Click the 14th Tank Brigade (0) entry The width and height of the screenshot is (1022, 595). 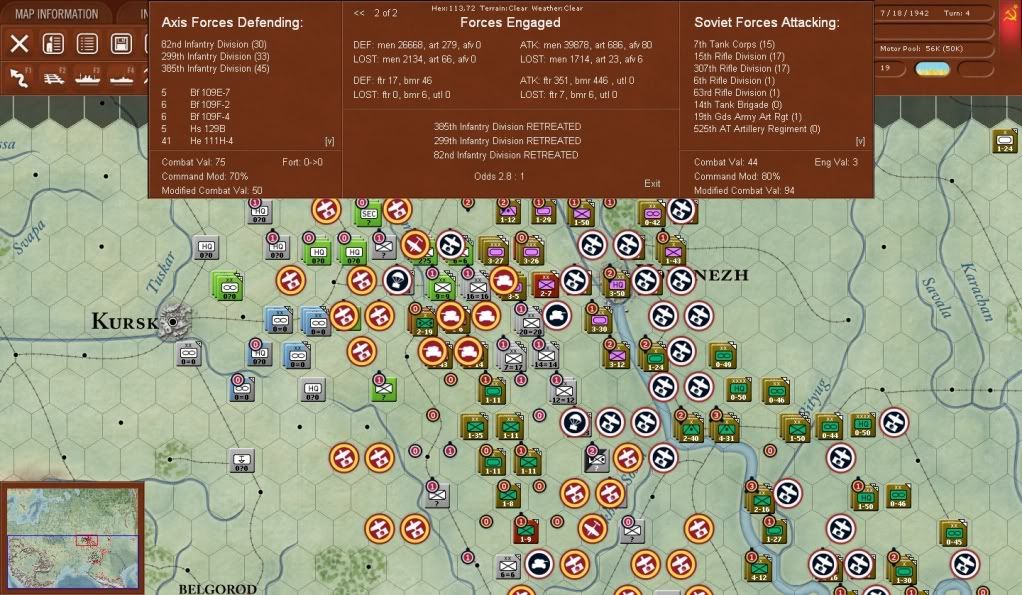738,104
